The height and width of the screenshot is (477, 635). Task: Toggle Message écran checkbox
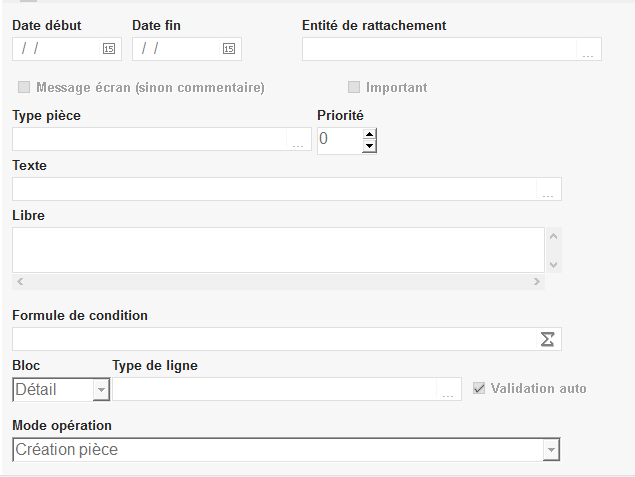[25, 87]
